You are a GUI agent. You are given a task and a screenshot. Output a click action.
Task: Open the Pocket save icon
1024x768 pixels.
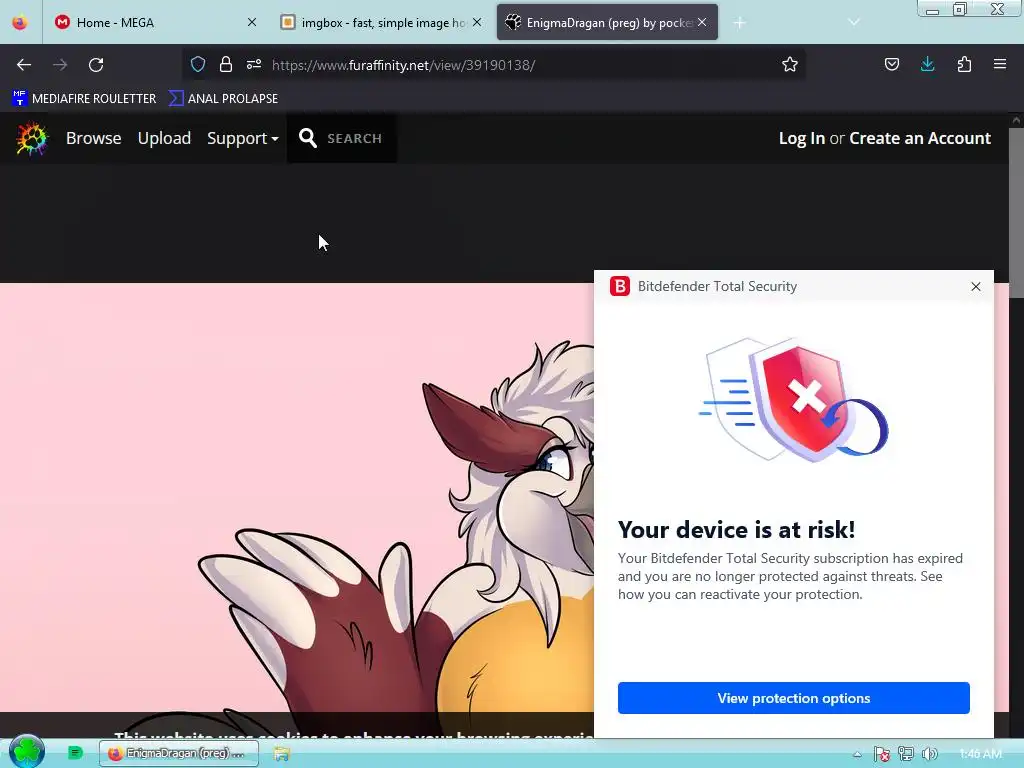coord(891,64)
